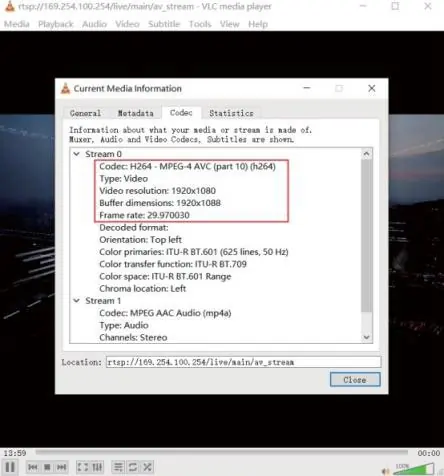Open the Subtitle menu
This screenshot has width=444, height=476.
pyautogui.click(x=164, y=24)
